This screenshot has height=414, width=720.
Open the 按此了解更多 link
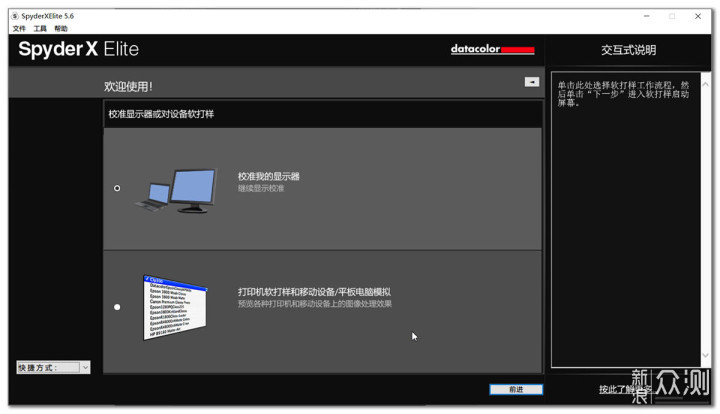[x=625, y=389]
